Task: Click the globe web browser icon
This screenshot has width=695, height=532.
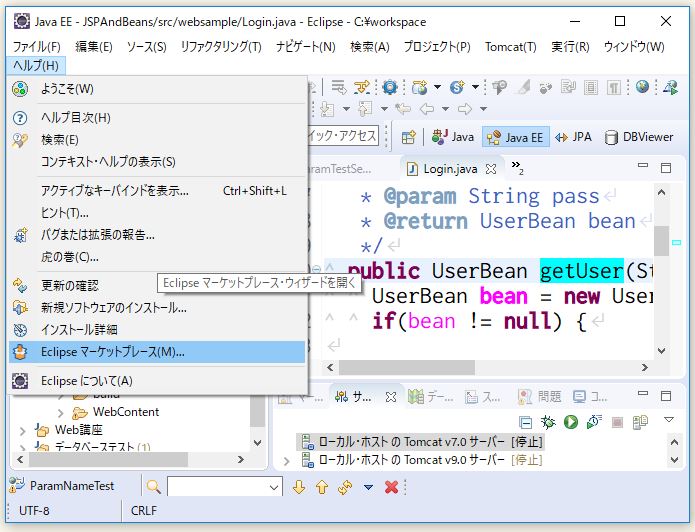Action: point(642,87)
